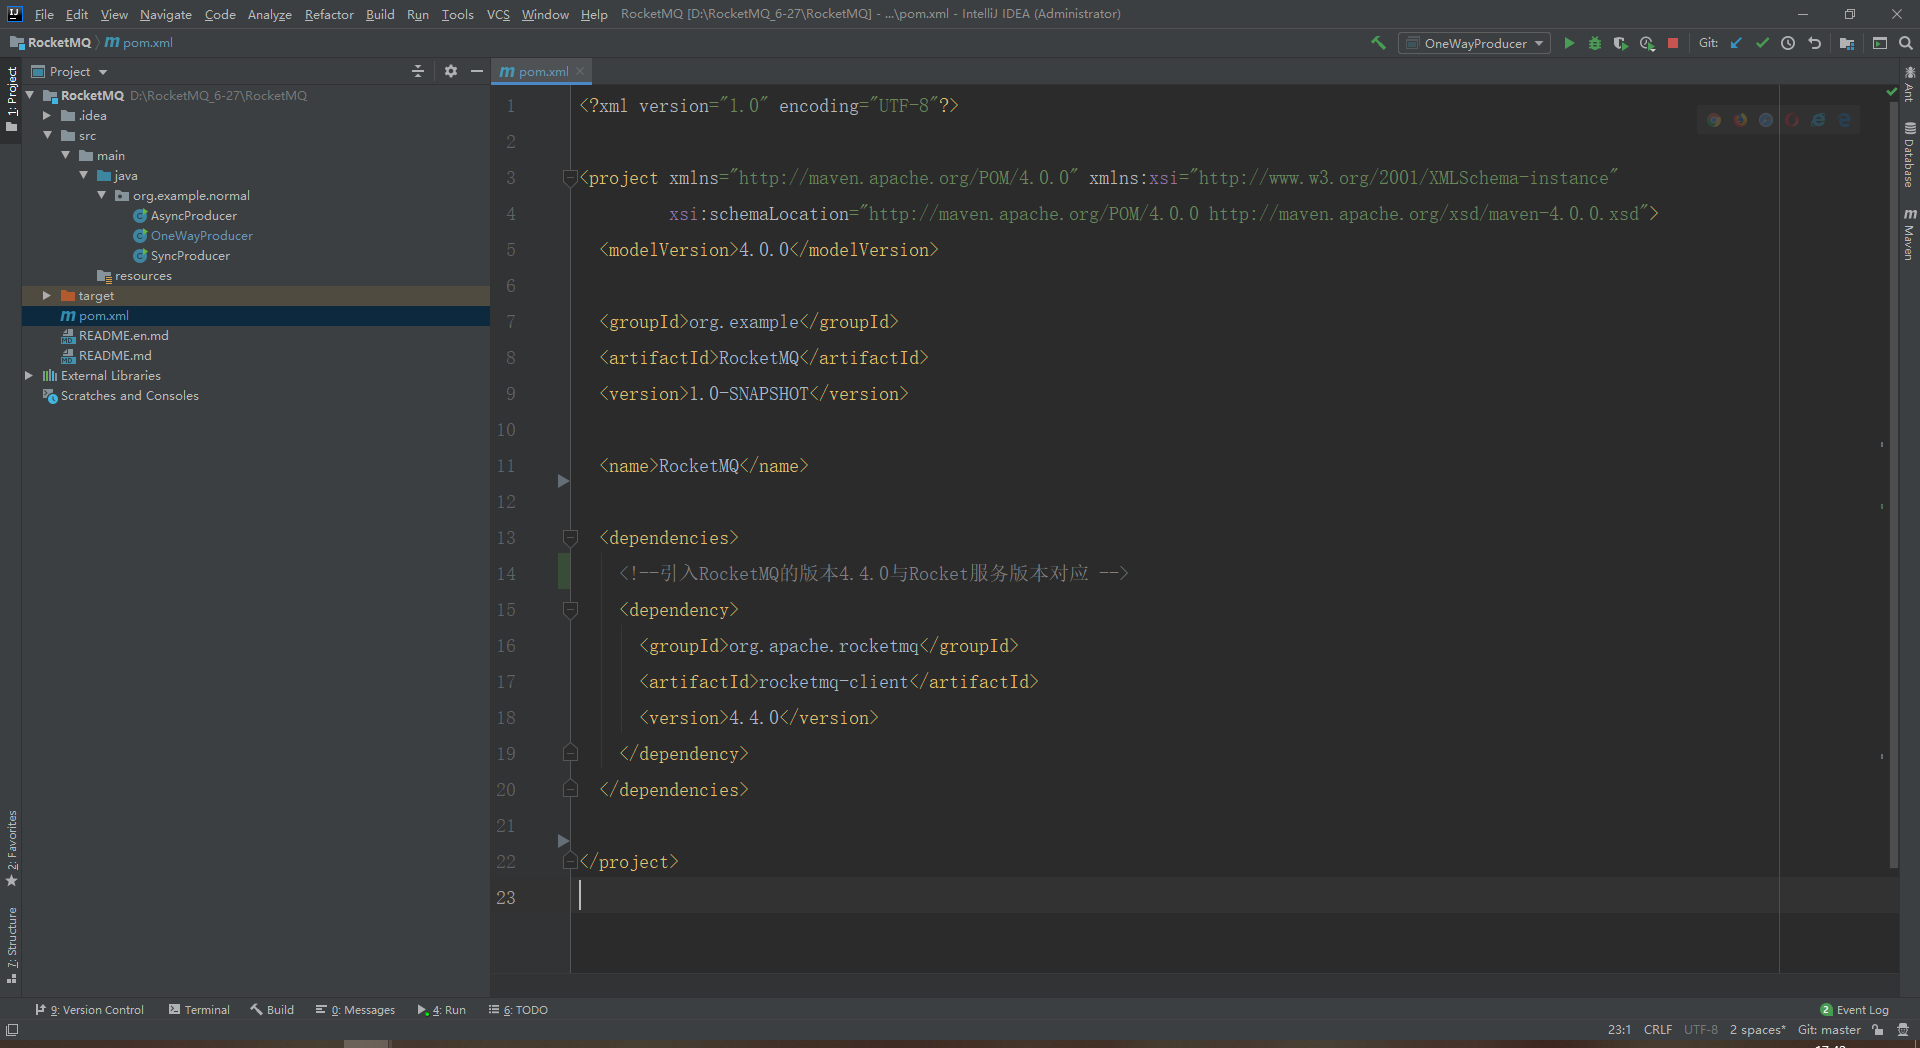
Task: Open the Database tool window
Action: (1909, 155)
